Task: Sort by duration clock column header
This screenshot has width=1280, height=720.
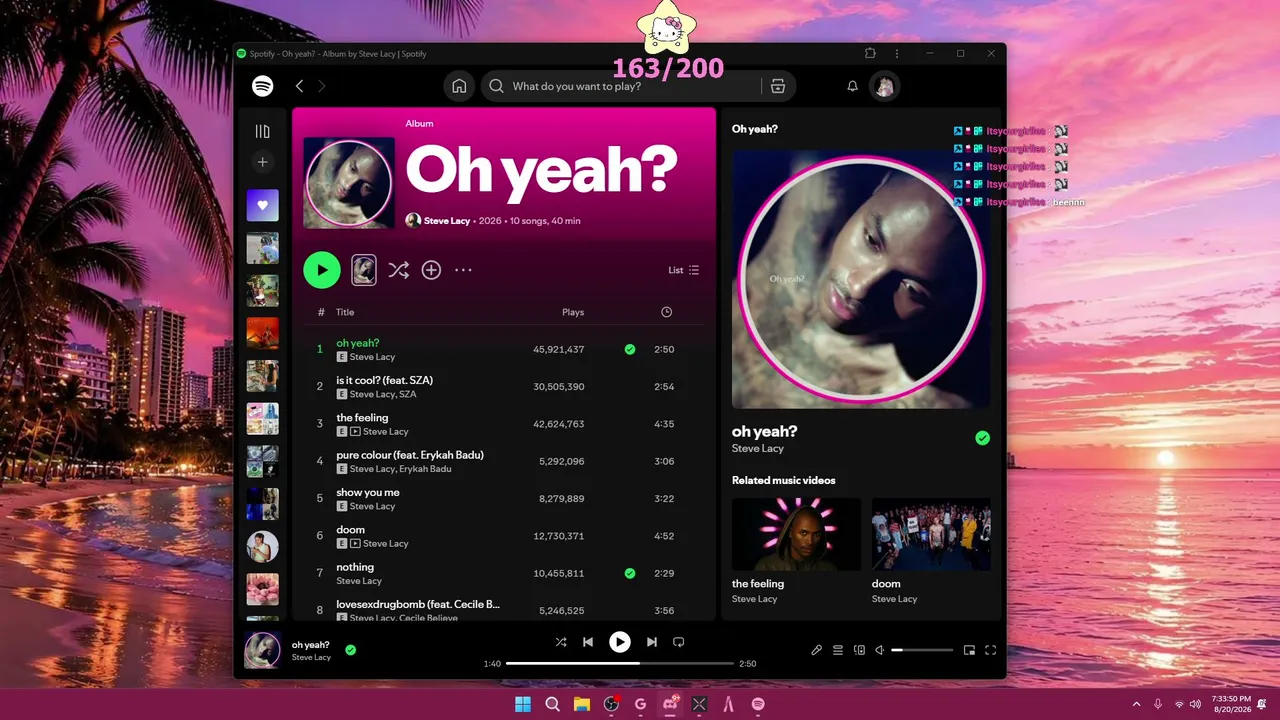Action: 667,312
